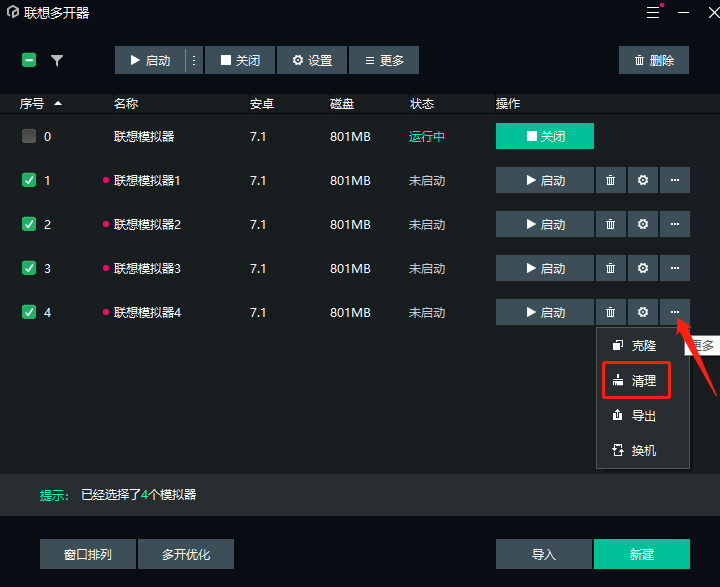Select the name 联想模拟器2
This screenshot has width=720, height=587.
(x=147, y=225)
